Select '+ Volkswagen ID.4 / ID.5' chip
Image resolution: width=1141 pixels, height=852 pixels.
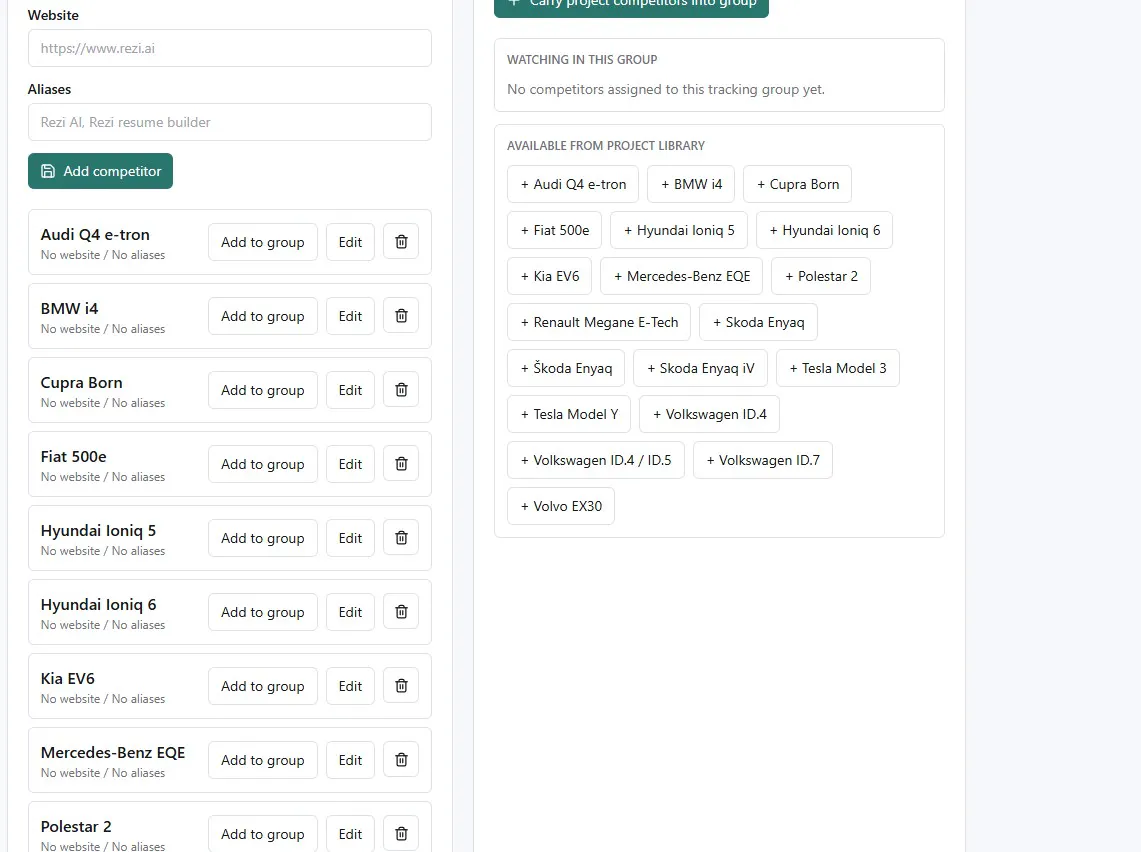(x=596, y=460)
